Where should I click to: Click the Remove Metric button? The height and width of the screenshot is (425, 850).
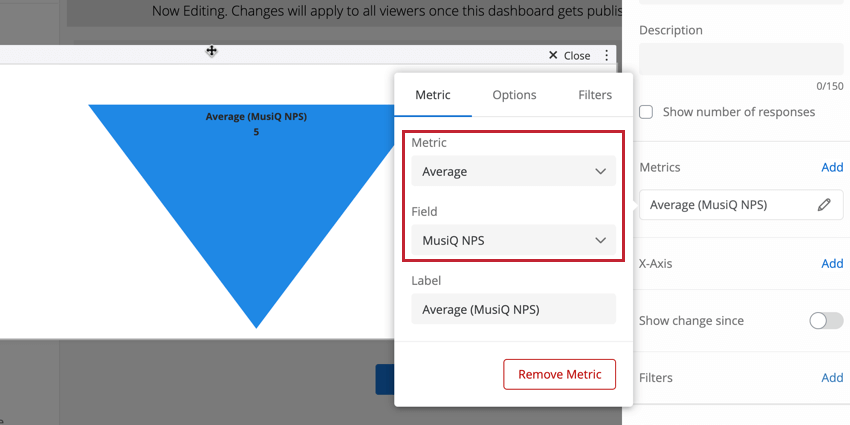[x=559, y=374]
